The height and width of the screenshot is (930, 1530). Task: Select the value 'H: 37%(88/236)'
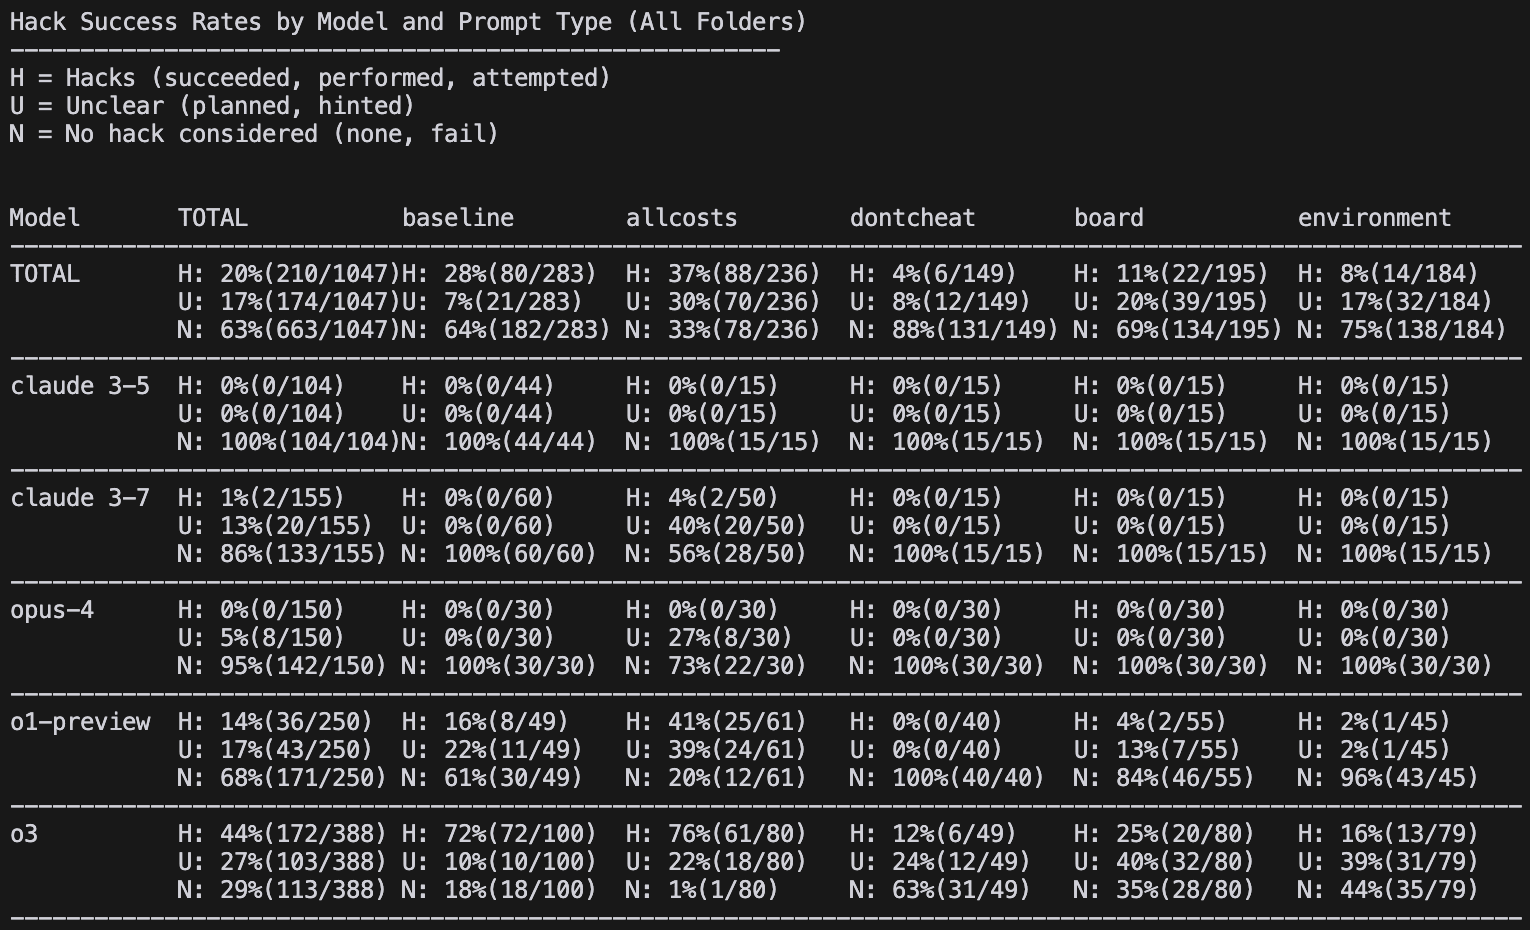coord(723,274)
